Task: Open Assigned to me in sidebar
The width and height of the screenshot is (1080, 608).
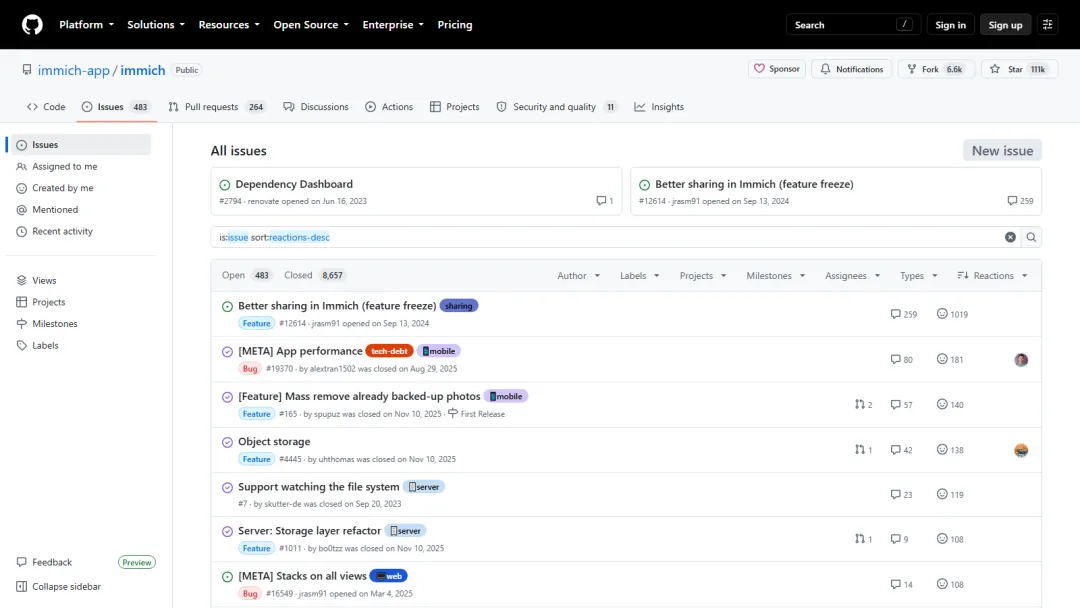Action: (81, 167)
